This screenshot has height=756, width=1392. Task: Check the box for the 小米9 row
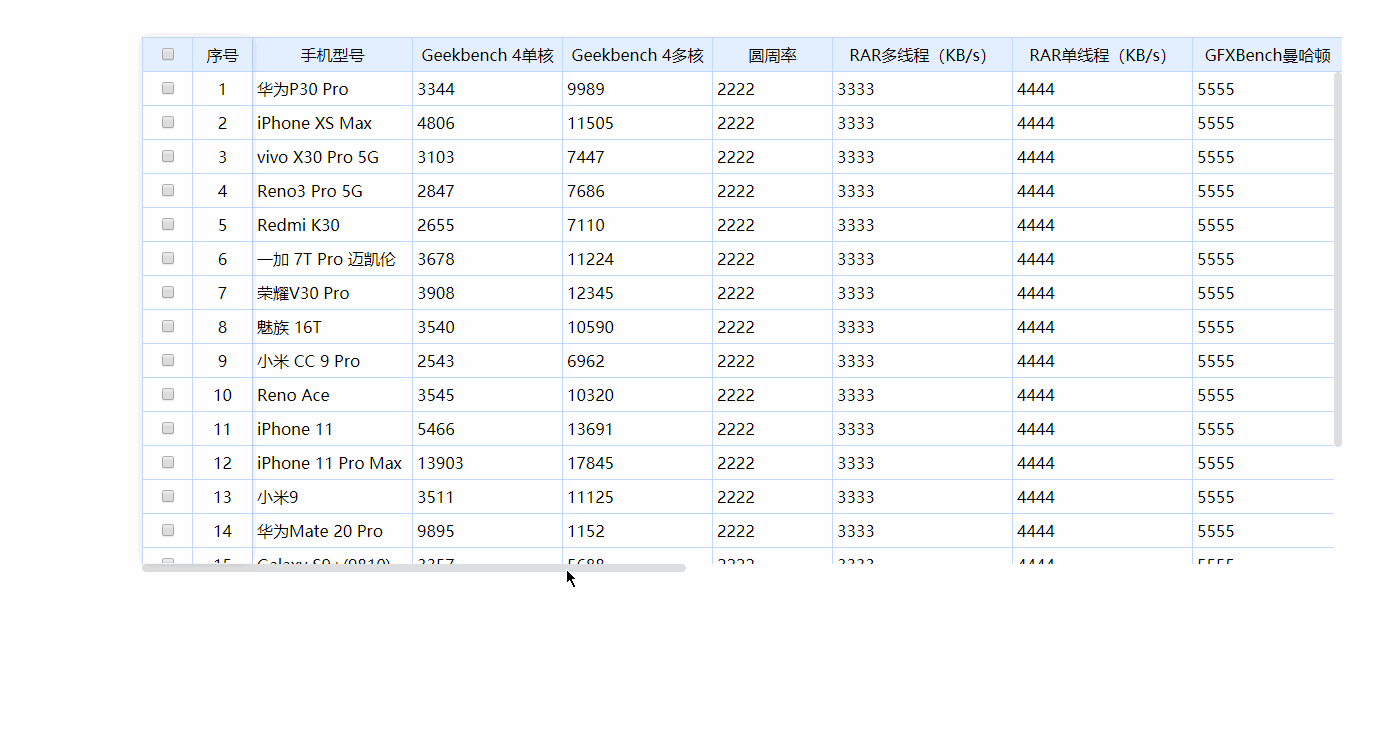pyautogui.click(x=168, y=497)
